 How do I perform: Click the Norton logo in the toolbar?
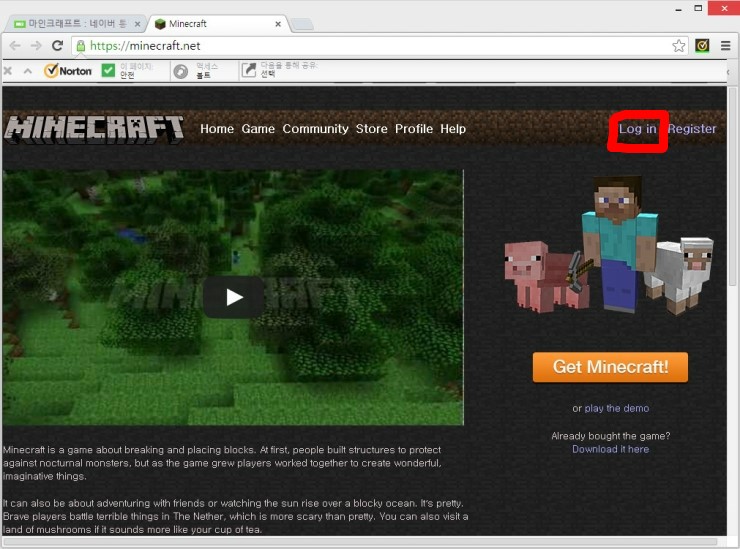(x=67, y=71)
